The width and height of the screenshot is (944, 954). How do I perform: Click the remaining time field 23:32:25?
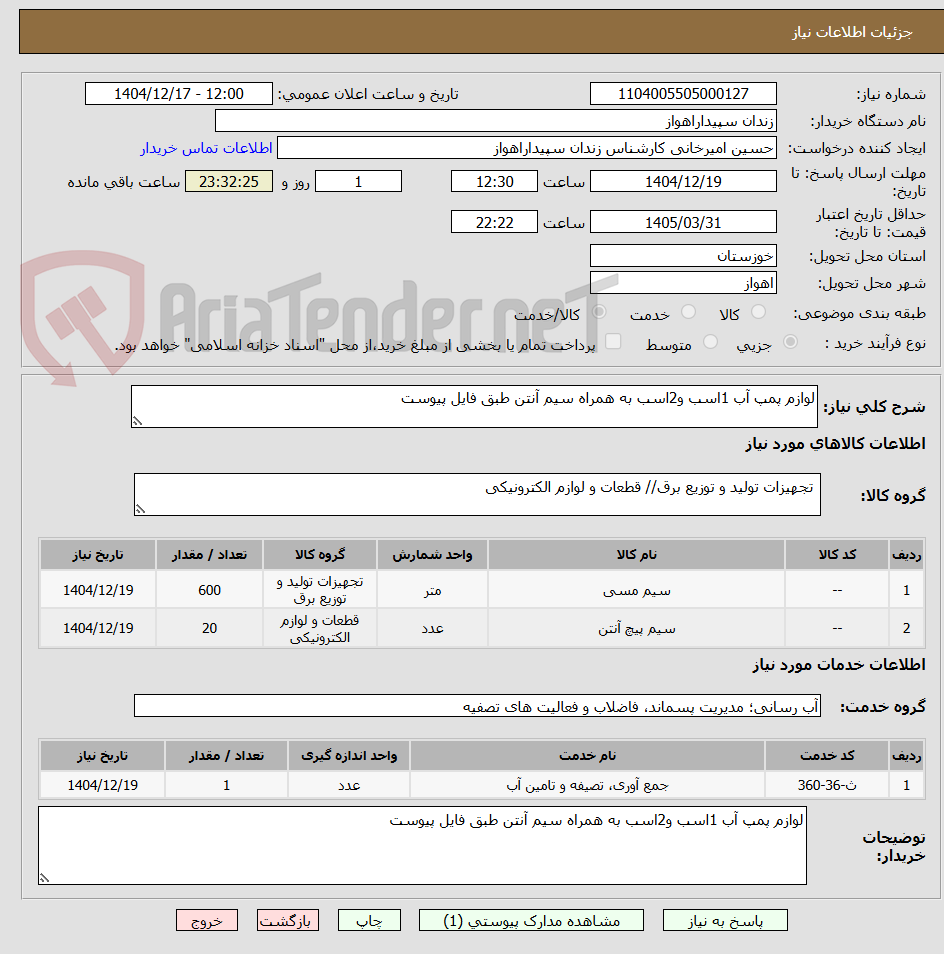pos(229,181)
